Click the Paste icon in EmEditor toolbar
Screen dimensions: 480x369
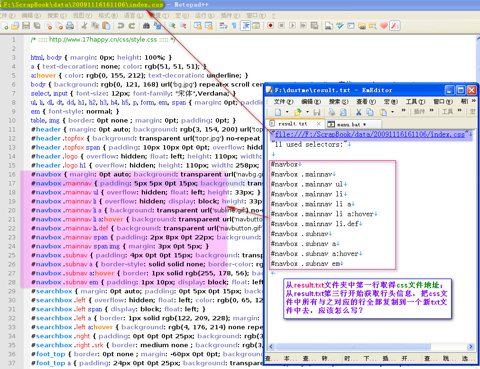click(384, 112)
